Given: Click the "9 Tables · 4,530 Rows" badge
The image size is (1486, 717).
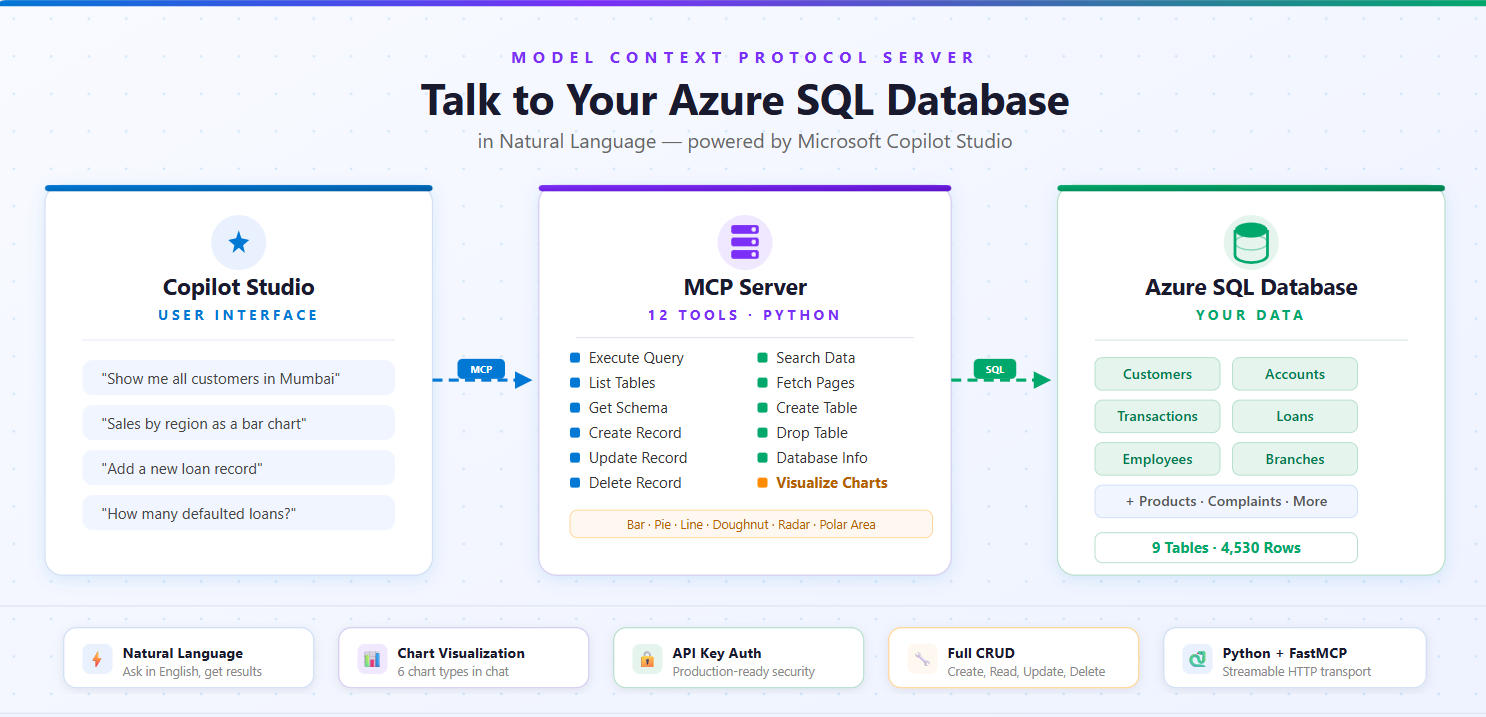Looking at the screenshot, I should (1225, 548).
